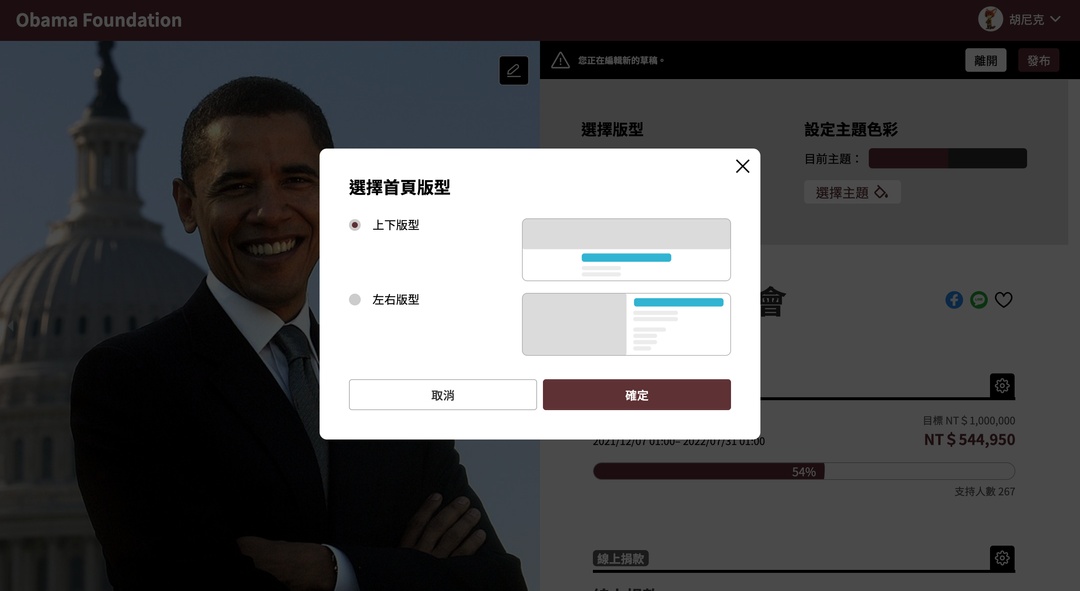This screenshot has height=591, width=1080.
Task: Close the layout selection dialog with X
Action: [742, 166]
